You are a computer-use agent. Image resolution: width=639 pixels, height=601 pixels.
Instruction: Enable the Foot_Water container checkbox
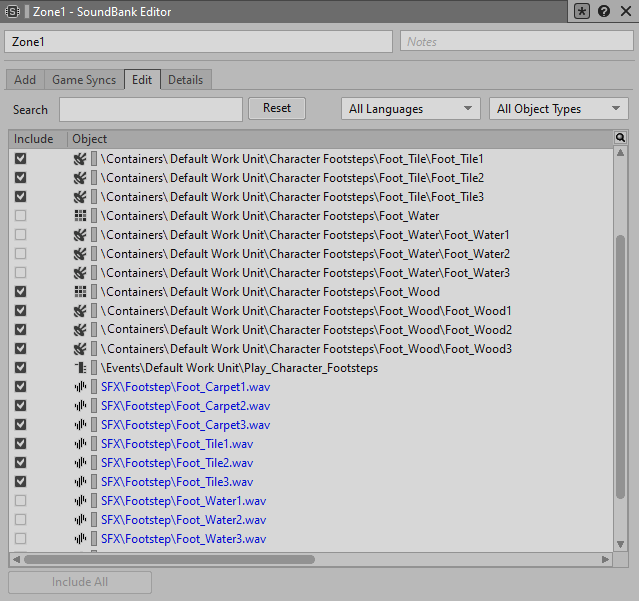(x=20, y=216)
